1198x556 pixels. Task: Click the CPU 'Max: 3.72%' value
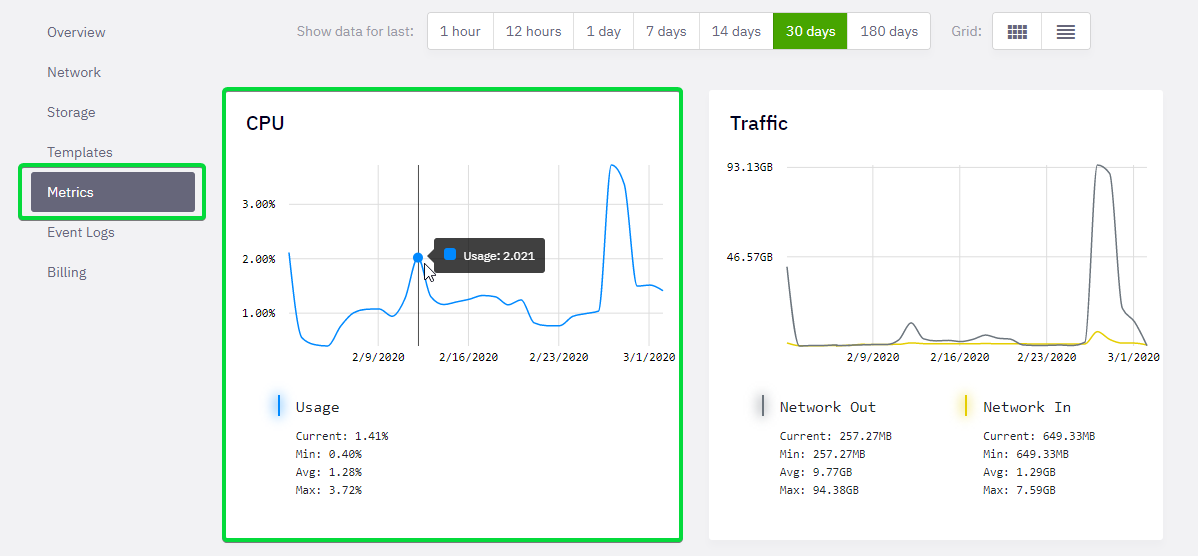[329, 490]
